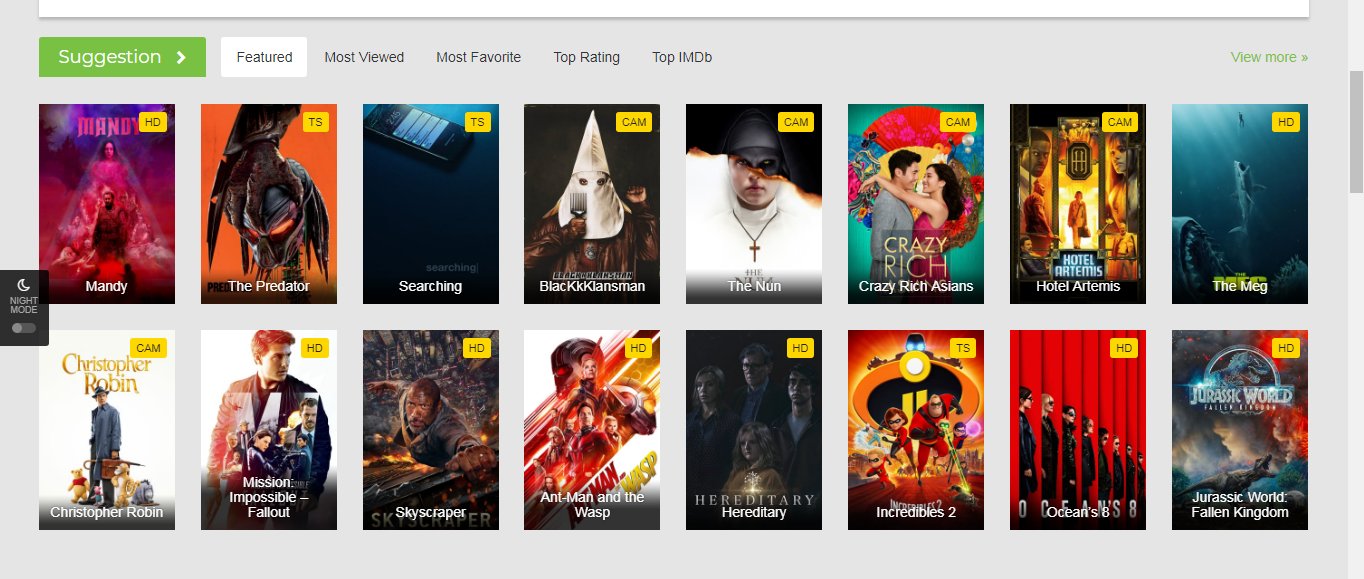Open the Christopher Robin poster

107,430
